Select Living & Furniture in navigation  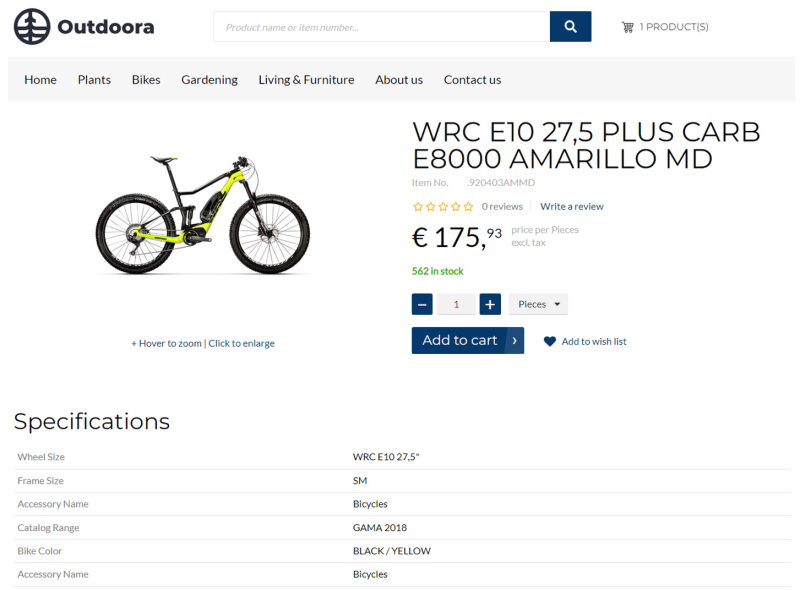tap(306, 79)
